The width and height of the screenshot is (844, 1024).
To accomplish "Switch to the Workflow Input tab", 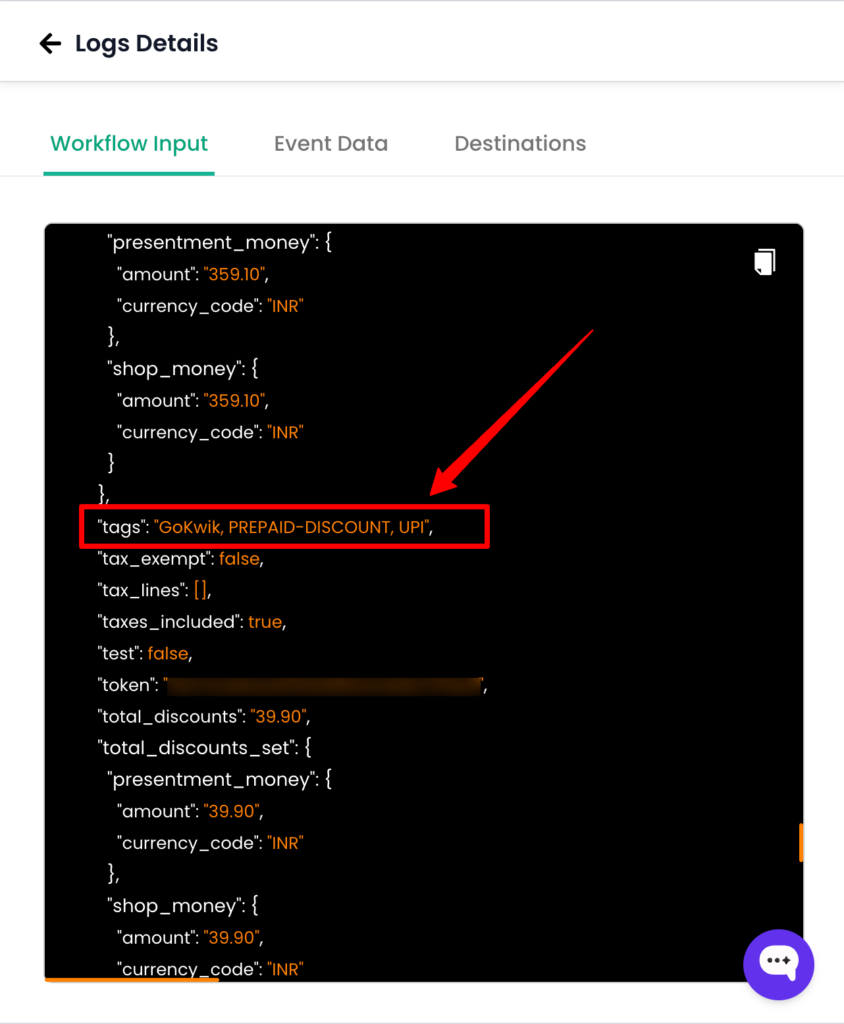I will 129,143.
